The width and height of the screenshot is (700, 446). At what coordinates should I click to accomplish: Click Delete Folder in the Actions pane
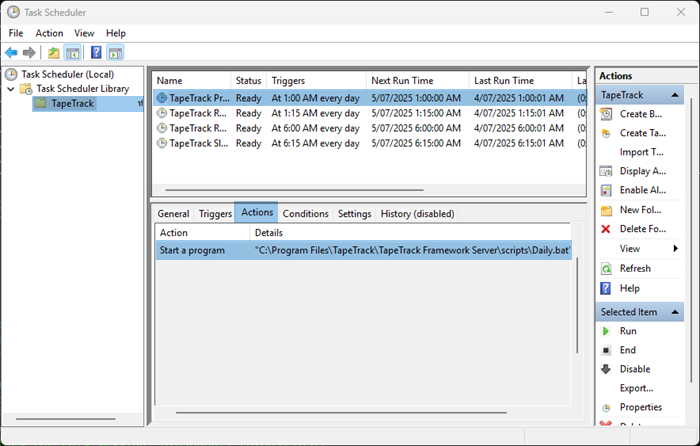[641, 229]
